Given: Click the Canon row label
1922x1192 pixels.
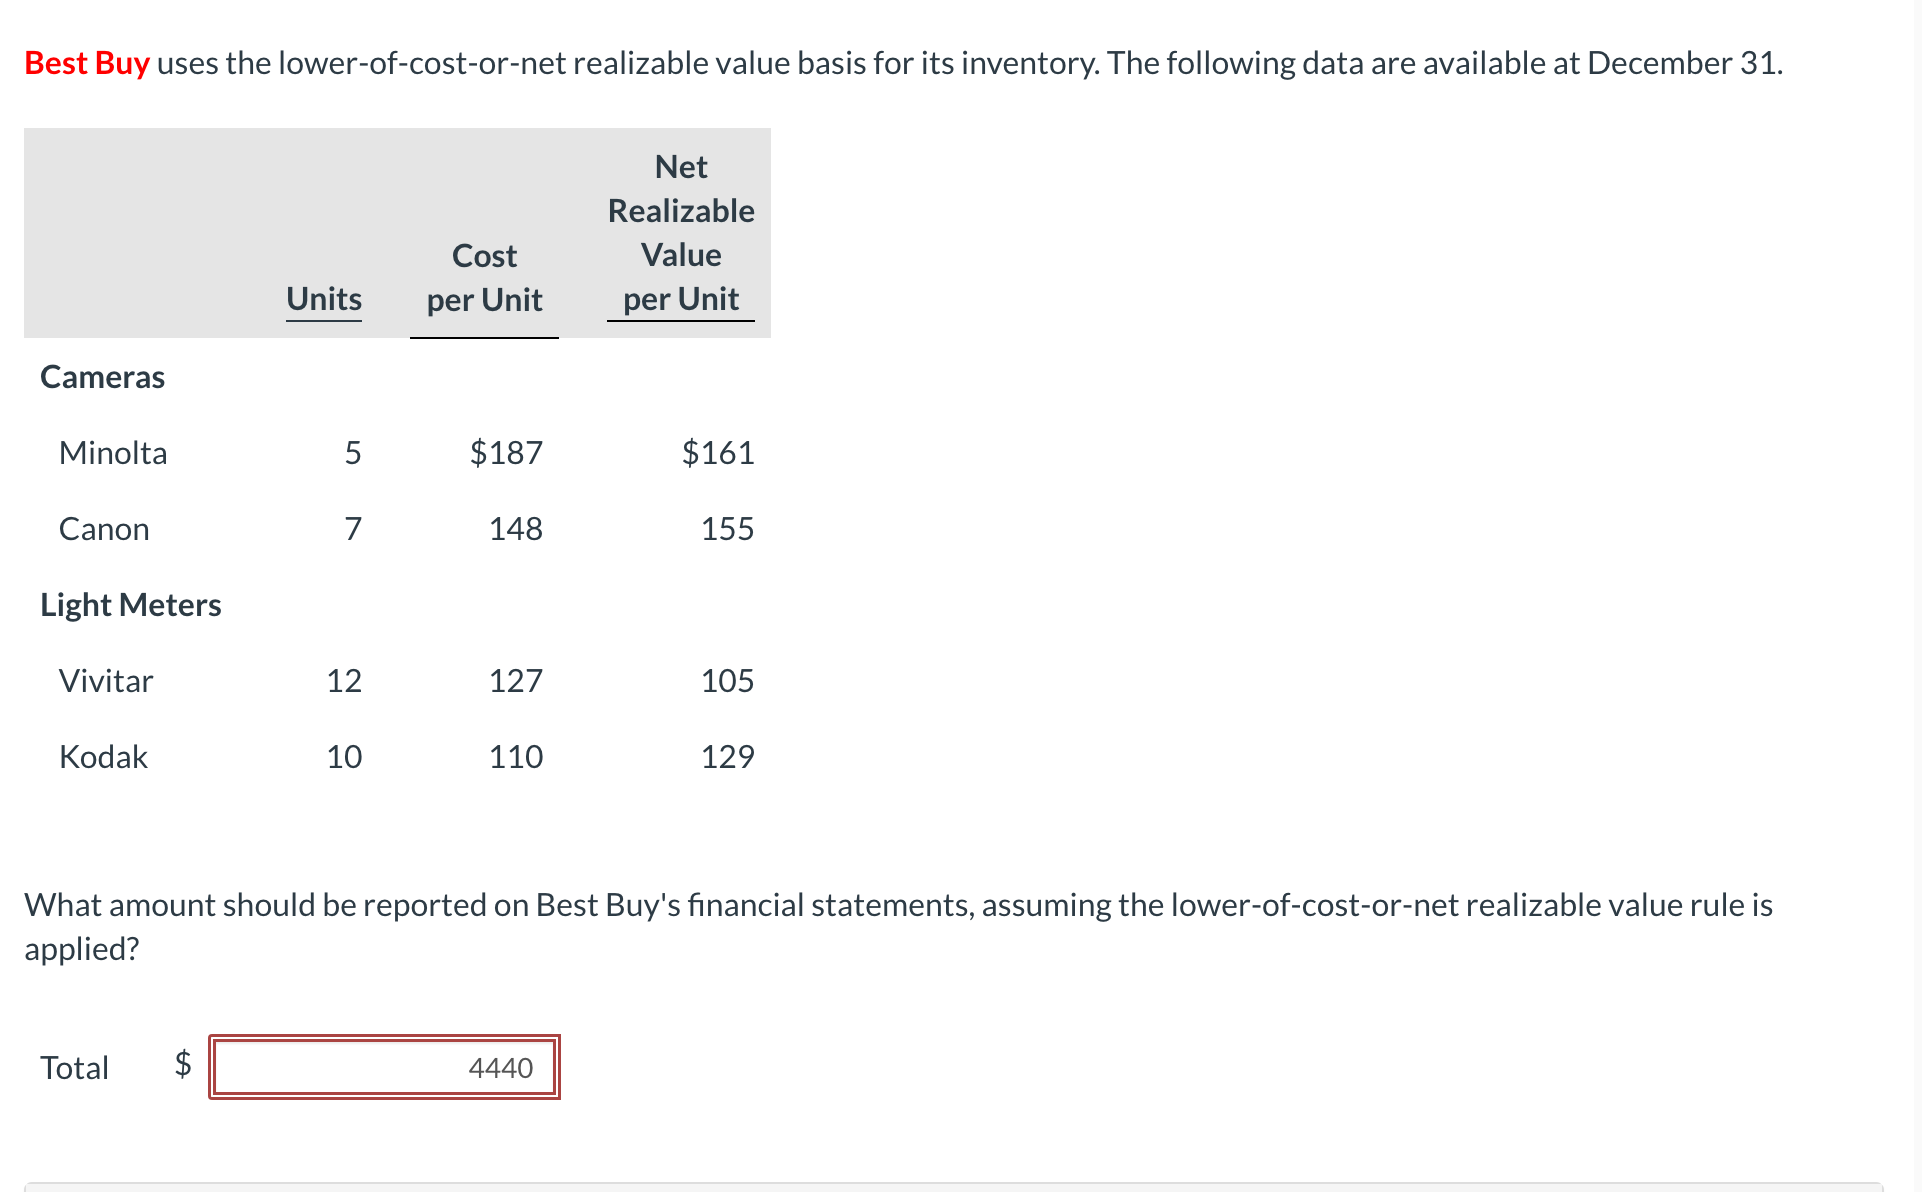Looking at the screenshot, I should 104,528.
